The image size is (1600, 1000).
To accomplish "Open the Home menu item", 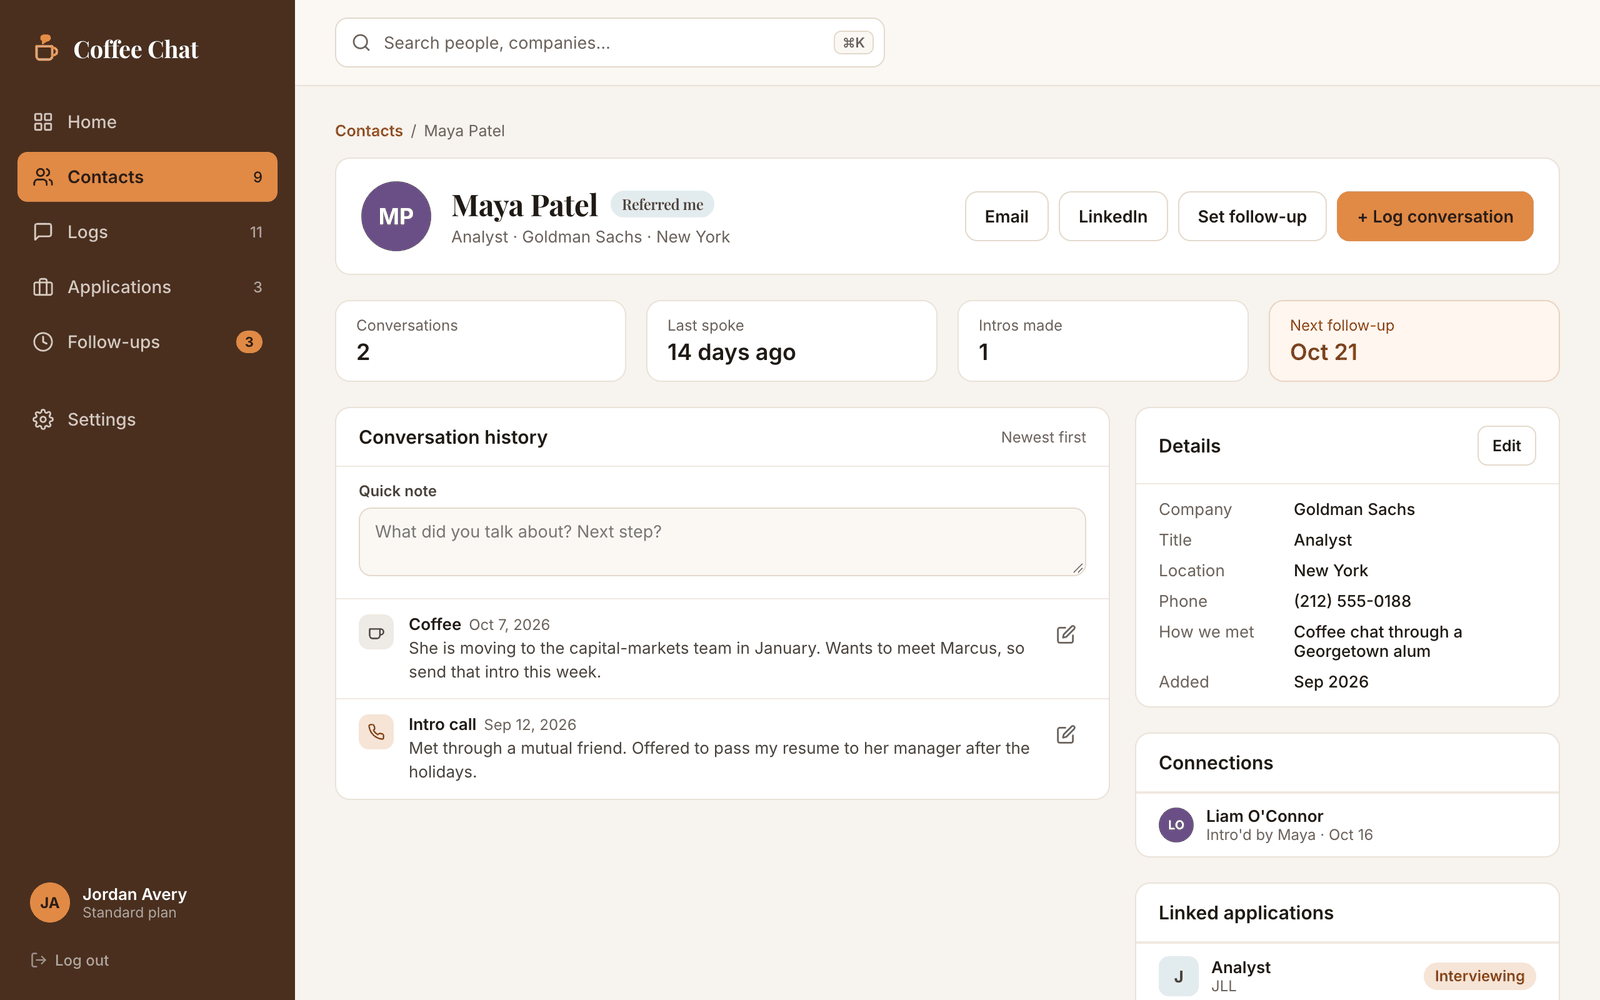I will tap(147, 122).
